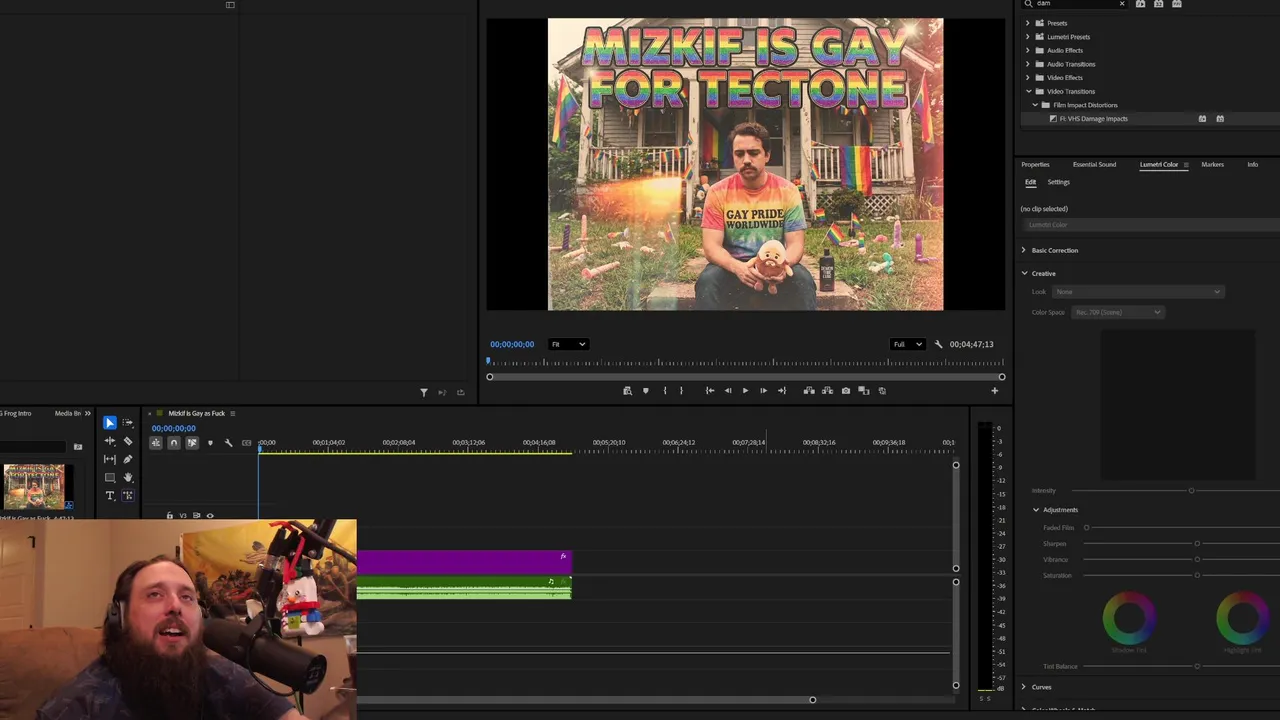1280x720 pixels.
Task: Expand the Presets folder
Action: pos(1027,23)
